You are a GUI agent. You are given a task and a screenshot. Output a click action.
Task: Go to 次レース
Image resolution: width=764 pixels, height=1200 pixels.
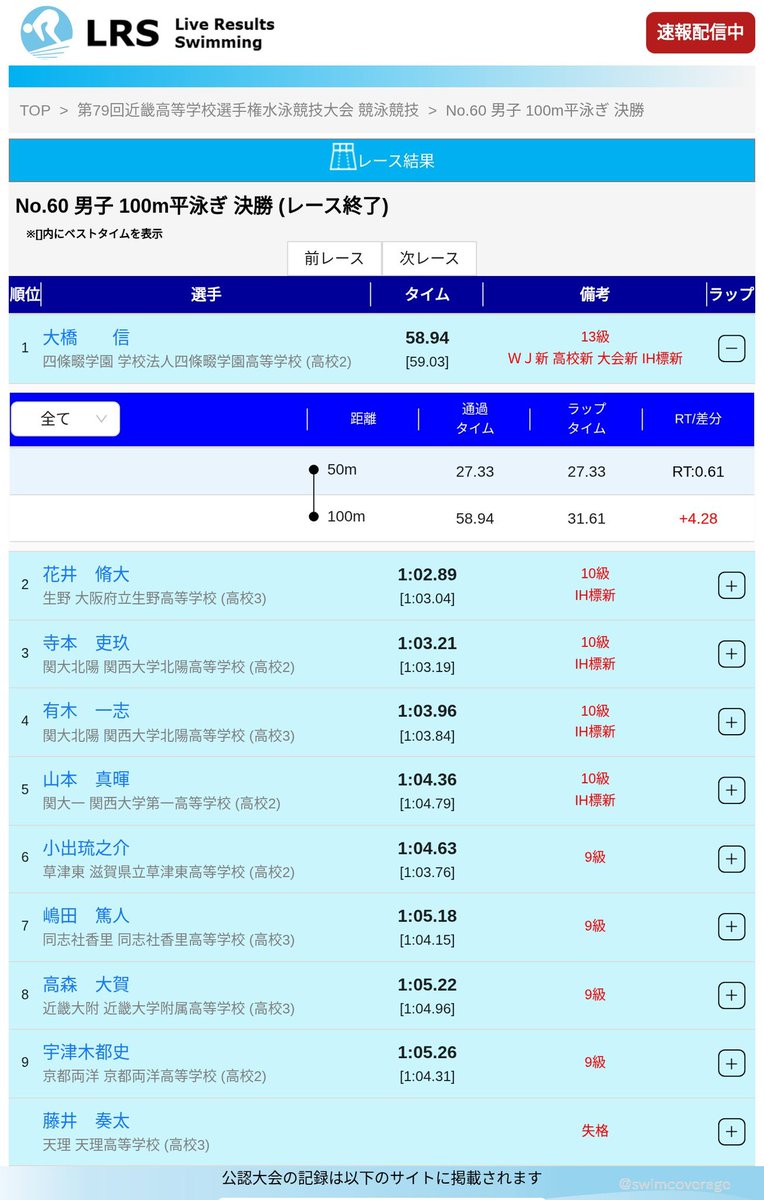(429, 258)
